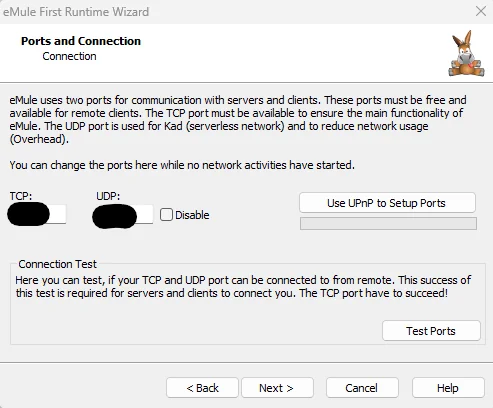Click 'You can change the ports here' text

click(x=182, y=165)
